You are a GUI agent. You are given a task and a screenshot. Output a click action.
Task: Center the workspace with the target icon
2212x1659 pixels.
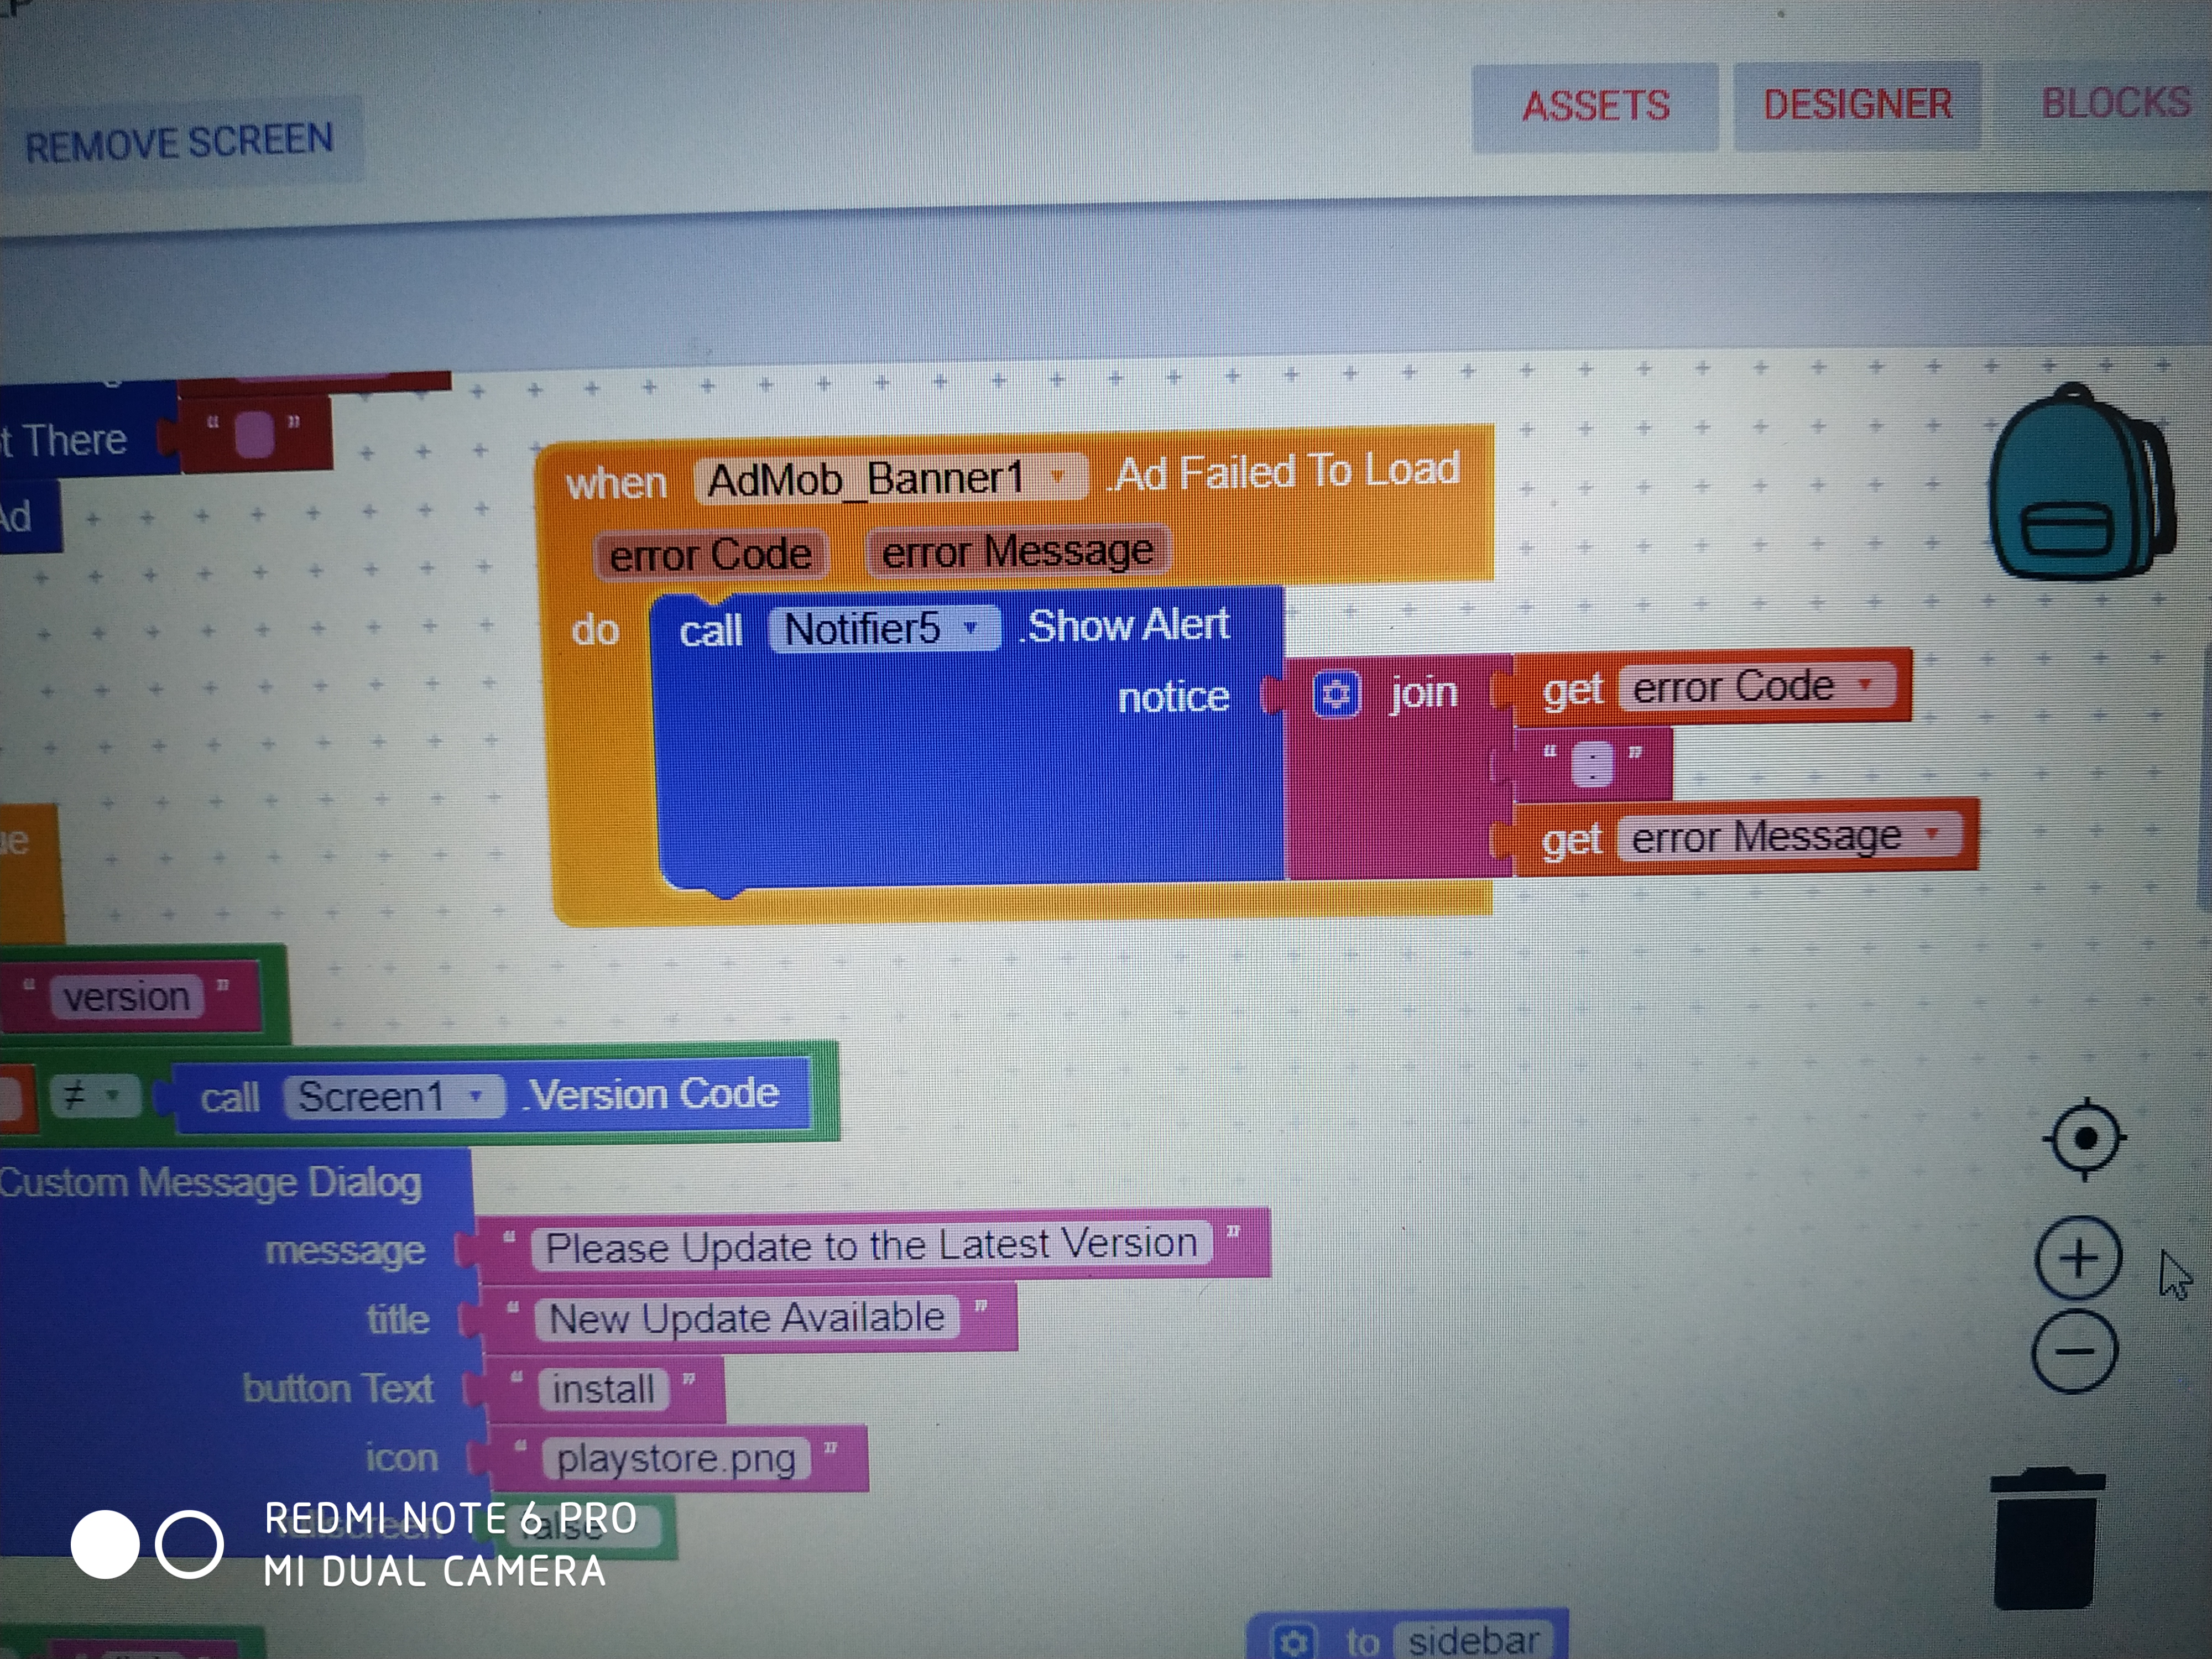coord(2085,1138)
